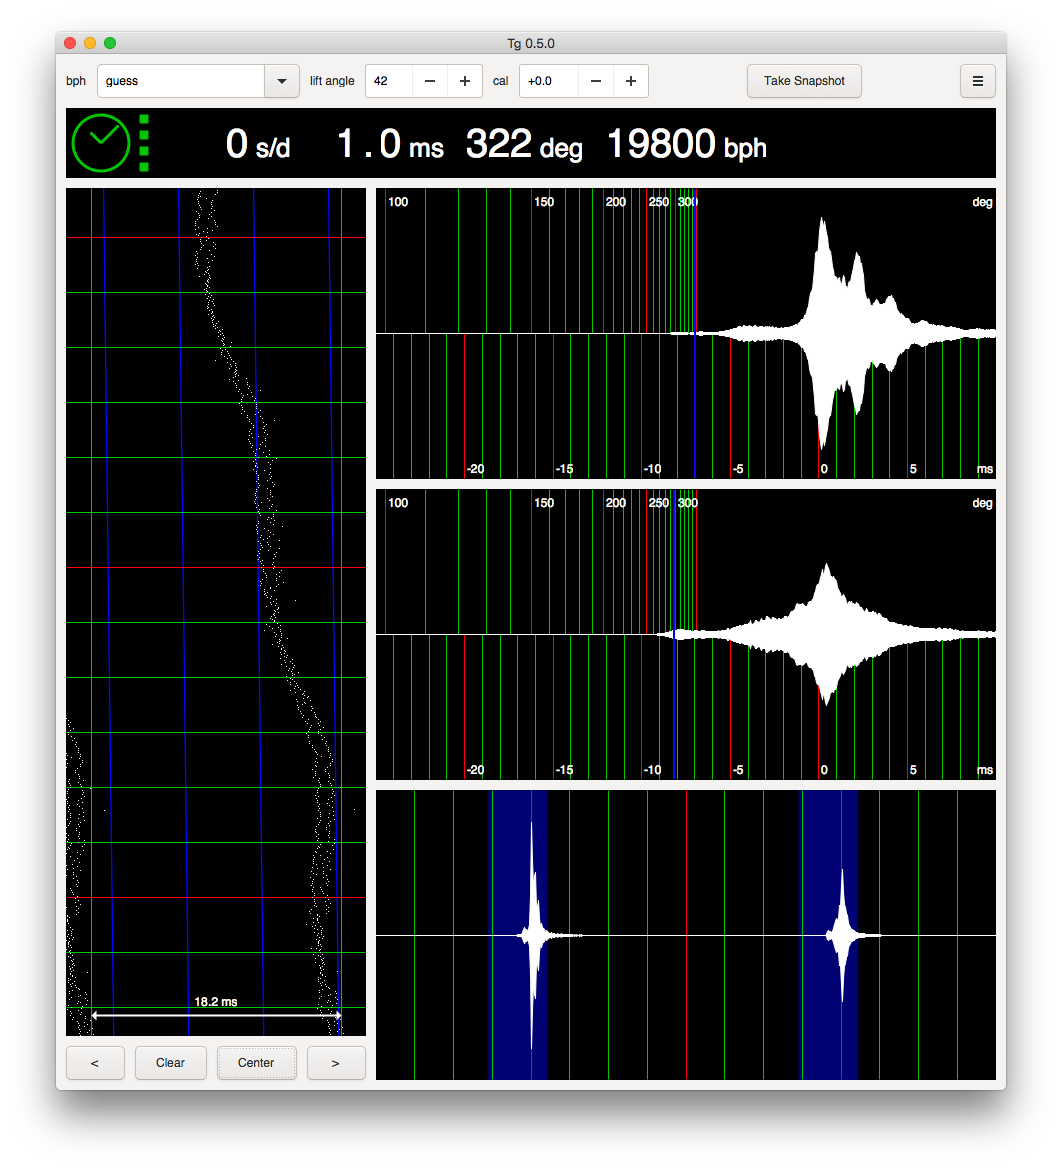Click the 19800 bph readout
Viewport: 1062px width, 1170px height.
(x=686, y=145)
